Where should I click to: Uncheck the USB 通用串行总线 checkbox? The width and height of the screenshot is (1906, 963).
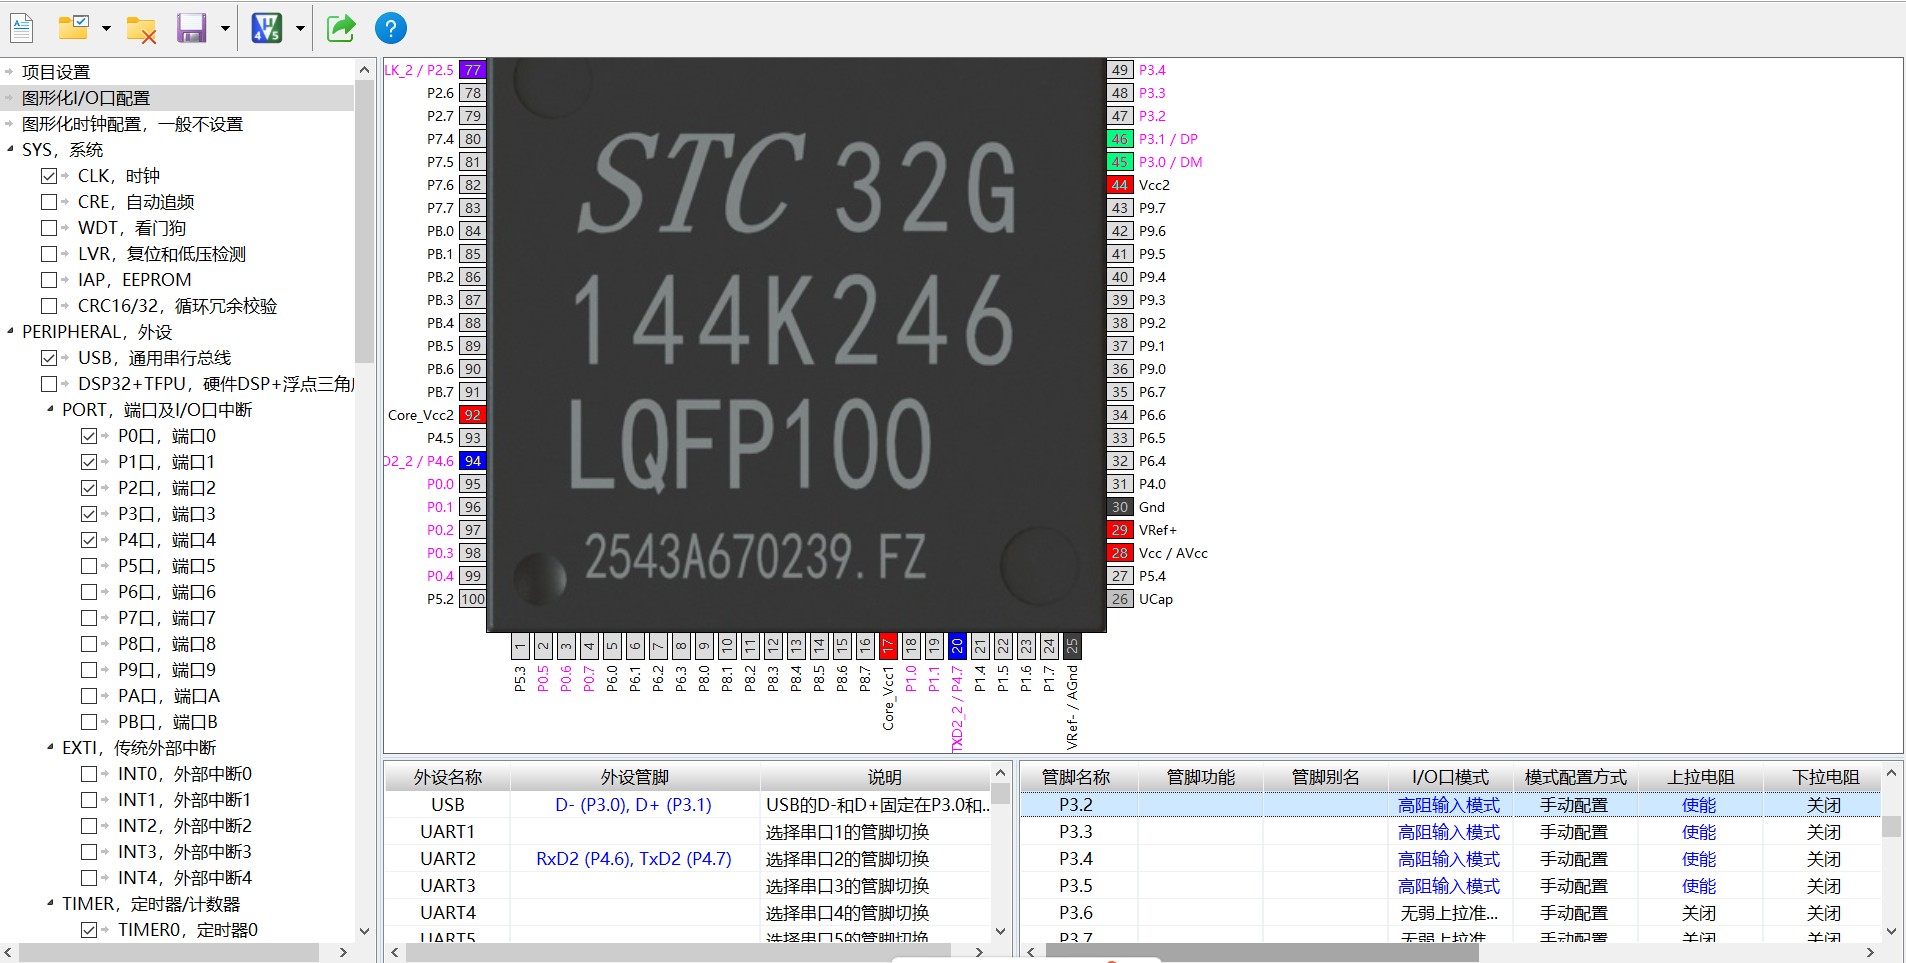tap(49, 358)
